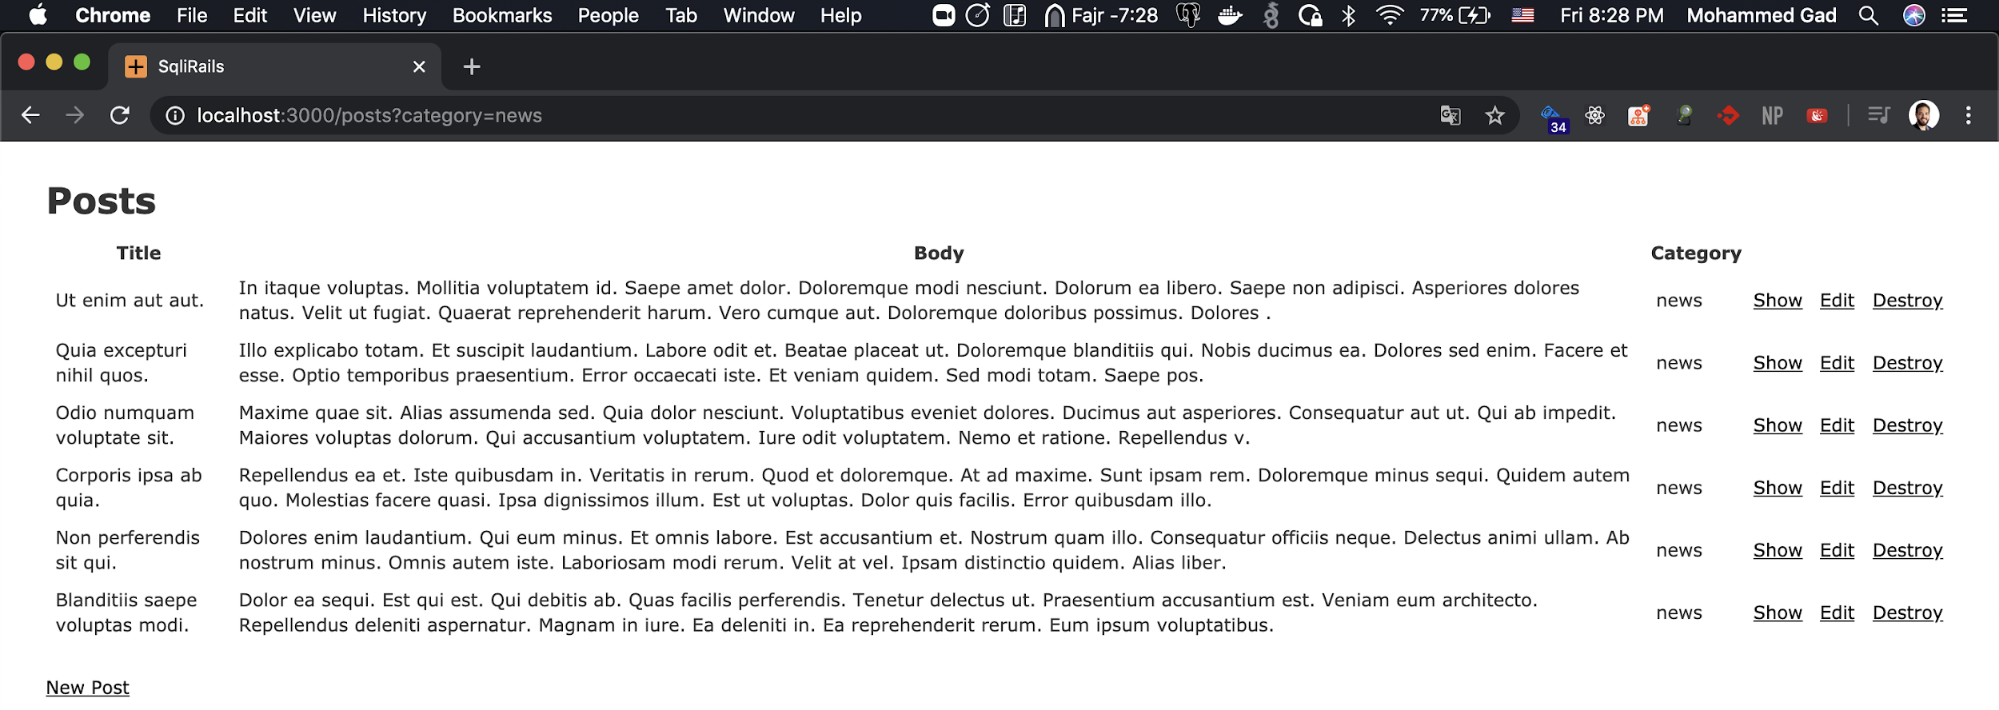Image resolution: width=1999 pixels, height=710 pixels.
Task: Open the Notification Center list icon
Action: click(x=1954, y=15)
